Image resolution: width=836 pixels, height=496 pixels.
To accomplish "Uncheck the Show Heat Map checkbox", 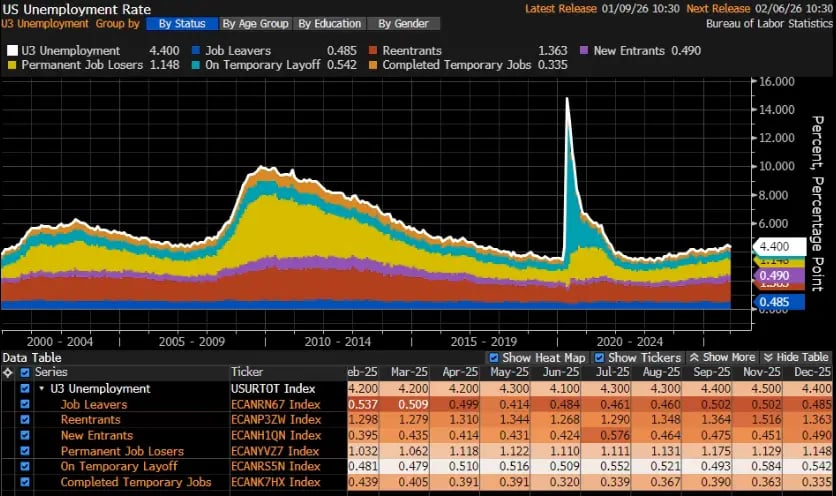I will (x=493, y=357).
